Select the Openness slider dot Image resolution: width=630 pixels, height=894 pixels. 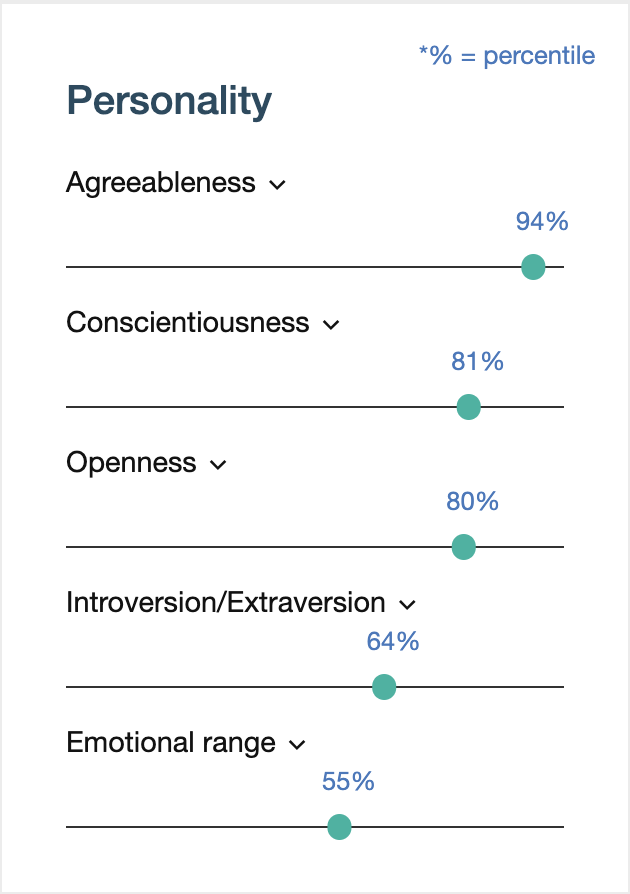463,547
